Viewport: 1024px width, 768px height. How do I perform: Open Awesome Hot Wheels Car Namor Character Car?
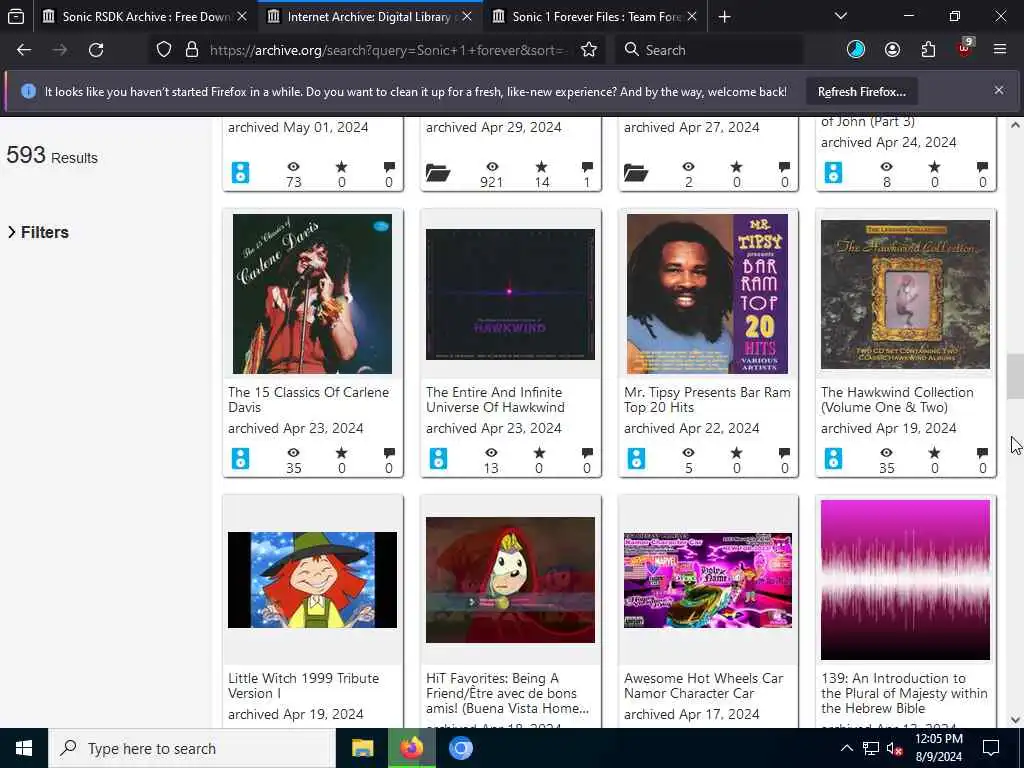[703, 686]
